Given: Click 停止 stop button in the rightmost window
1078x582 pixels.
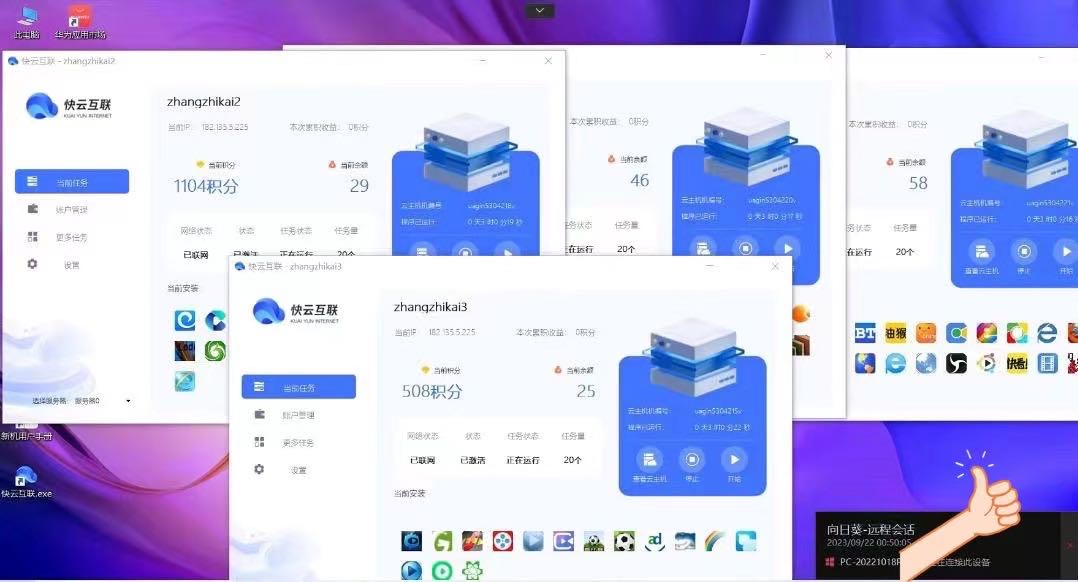Looking at the screenshot, I should 1024,257.
